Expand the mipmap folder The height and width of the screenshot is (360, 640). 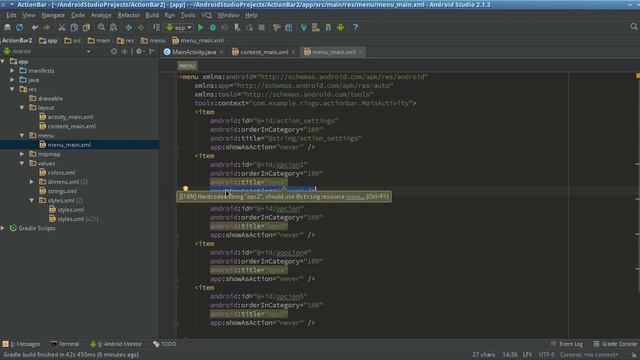[22, 154]
